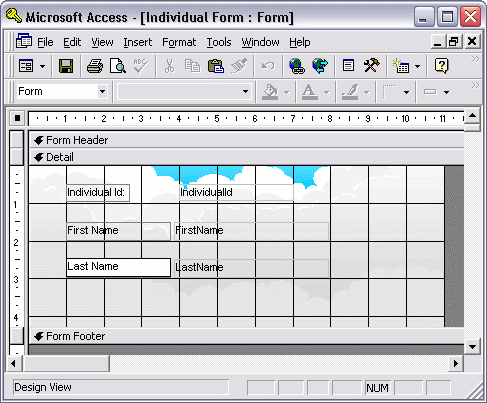This screenshot has width=487, height=403.
Task: Restore the inner form document window
Action: click(454, 42)
